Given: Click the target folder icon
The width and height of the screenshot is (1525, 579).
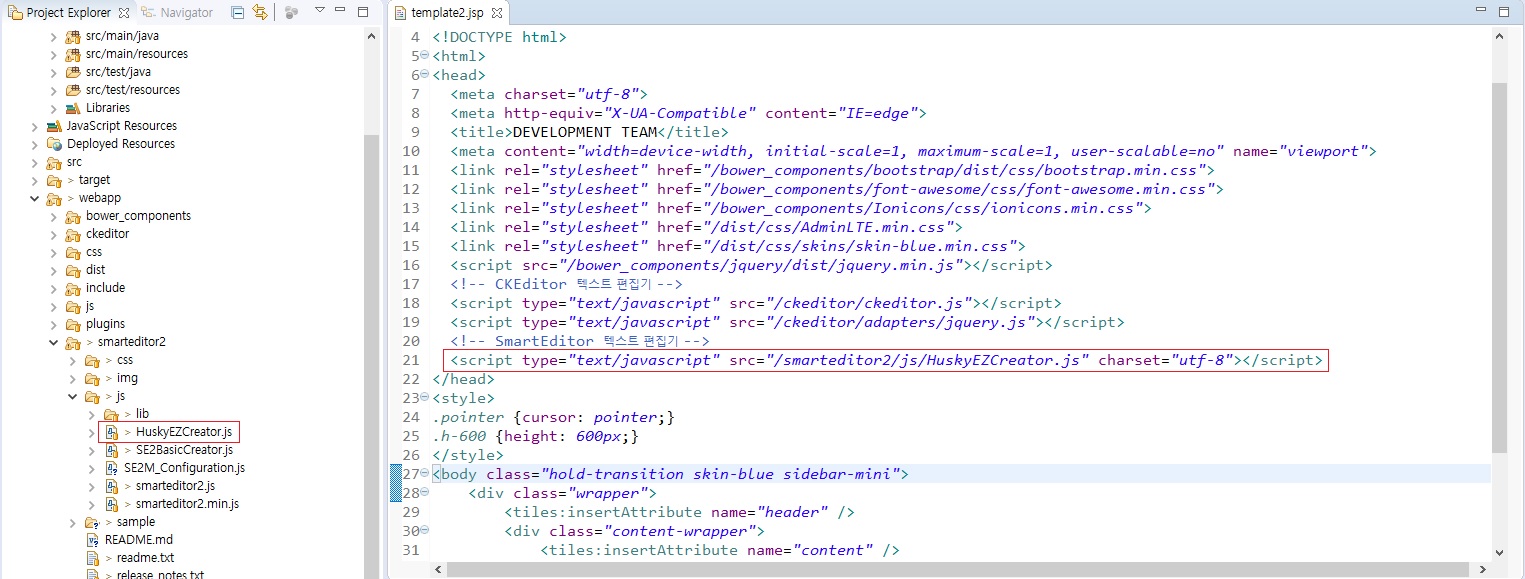Looking at the screenshot, I should point(54,180).
